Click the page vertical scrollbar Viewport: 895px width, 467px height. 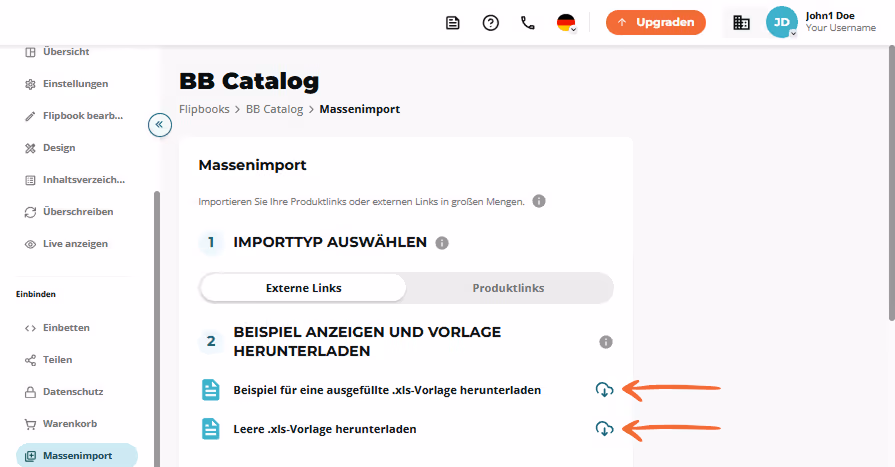pos(892,183)
